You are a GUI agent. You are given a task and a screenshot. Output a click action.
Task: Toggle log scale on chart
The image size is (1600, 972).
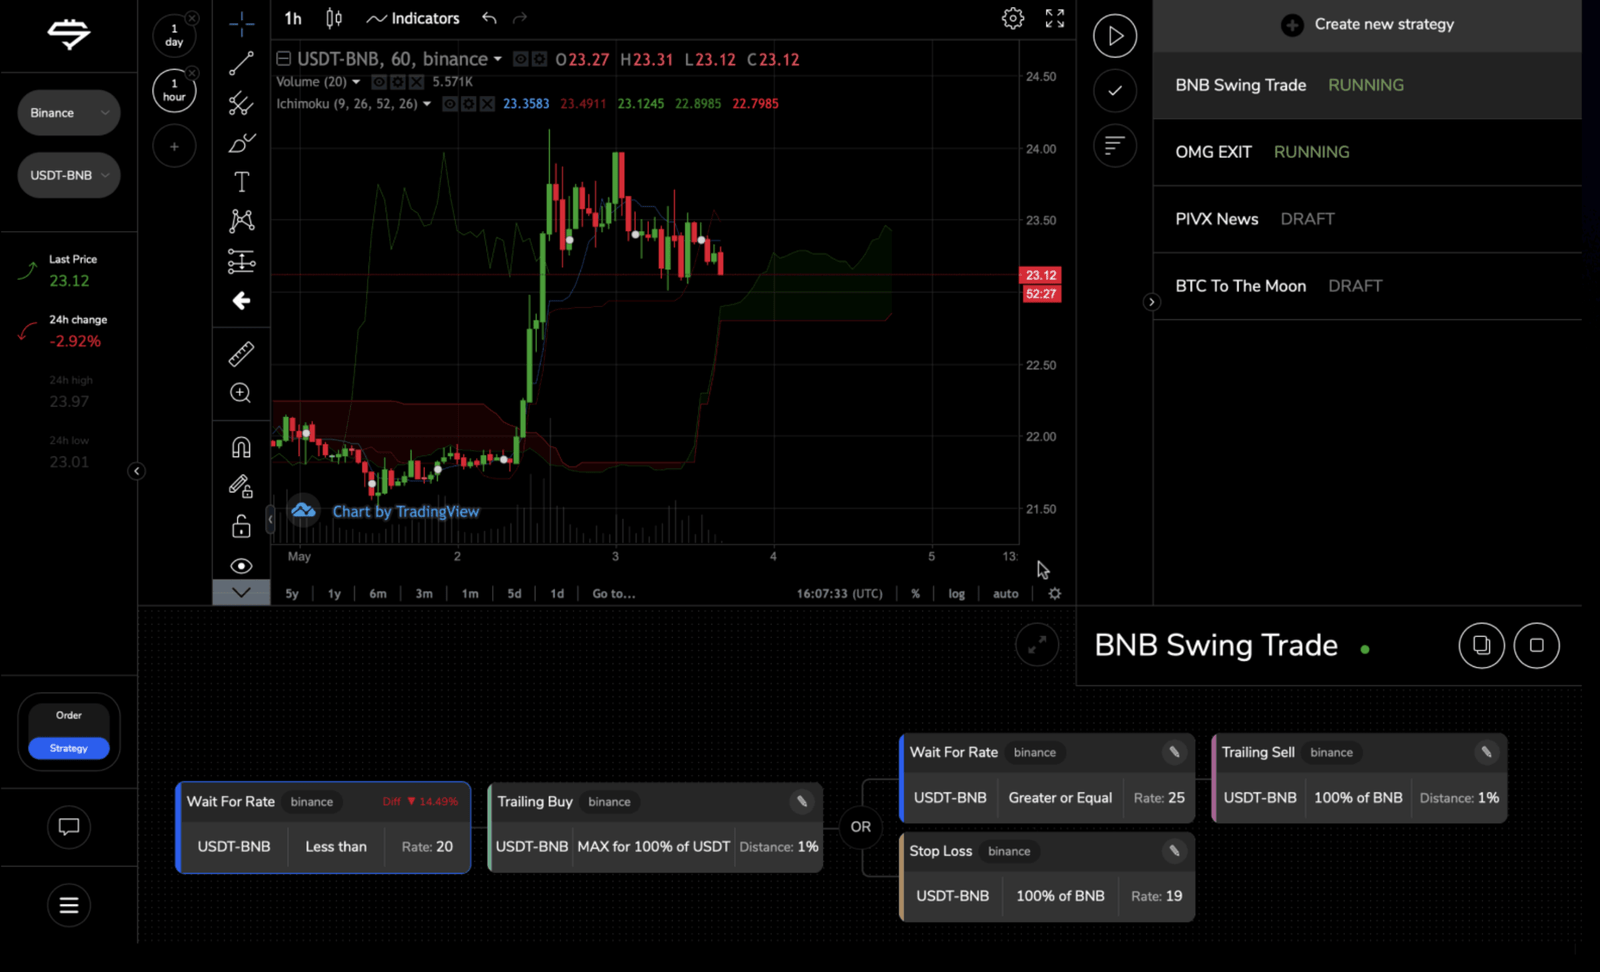tap(956, 594)
